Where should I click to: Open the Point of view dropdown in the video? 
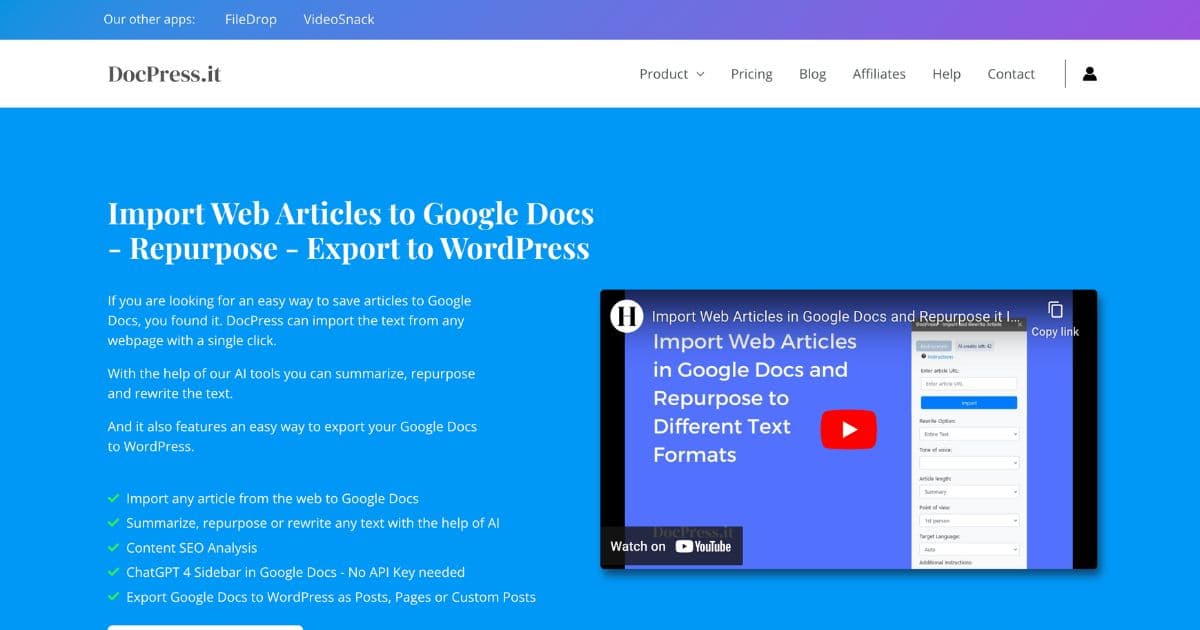point(969,521)
